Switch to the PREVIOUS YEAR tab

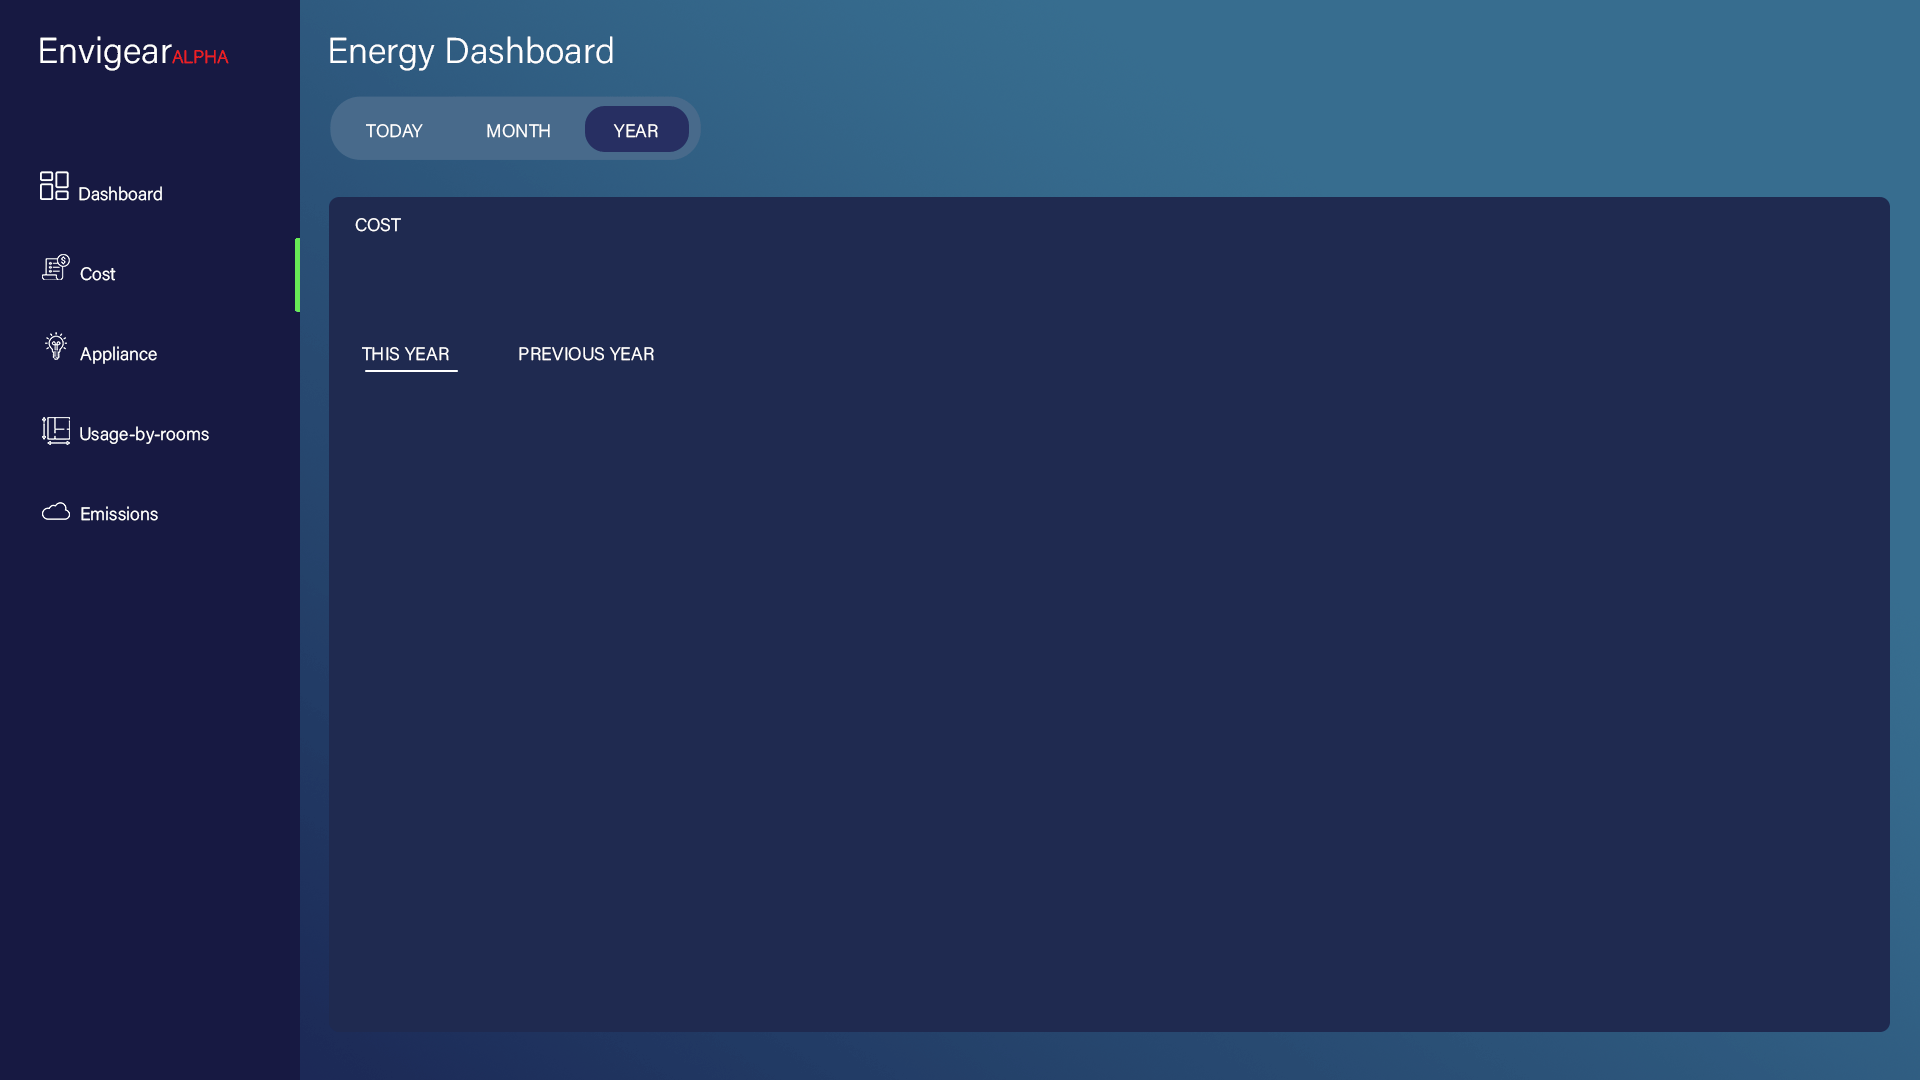tap(586, 354)
